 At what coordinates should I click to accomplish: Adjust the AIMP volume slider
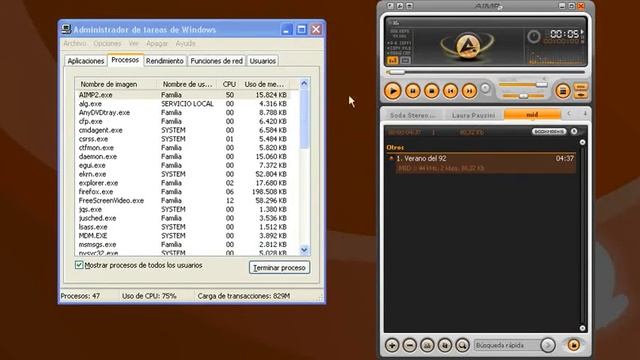(x=523, y=84)
